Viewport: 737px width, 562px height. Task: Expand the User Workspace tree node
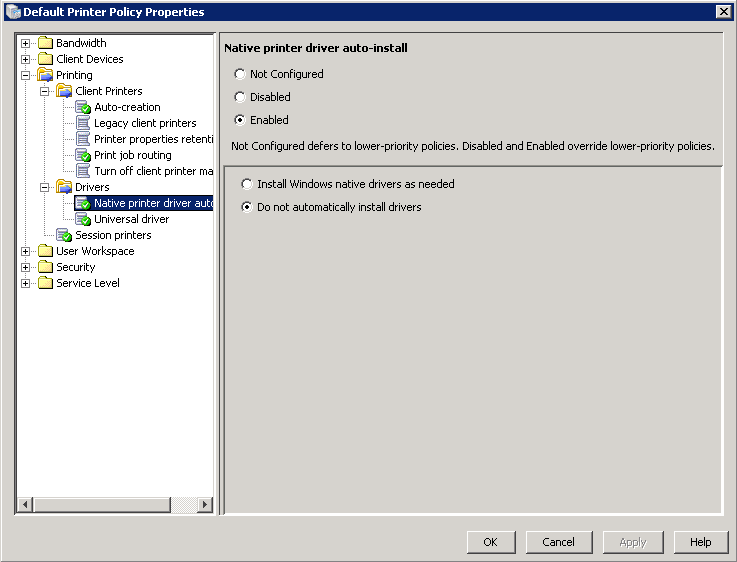25,251
